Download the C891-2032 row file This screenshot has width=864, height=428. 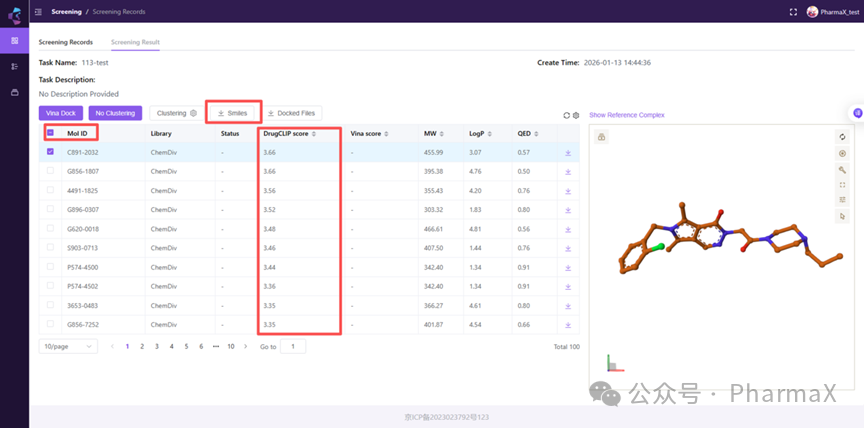(x=568, y=153)
